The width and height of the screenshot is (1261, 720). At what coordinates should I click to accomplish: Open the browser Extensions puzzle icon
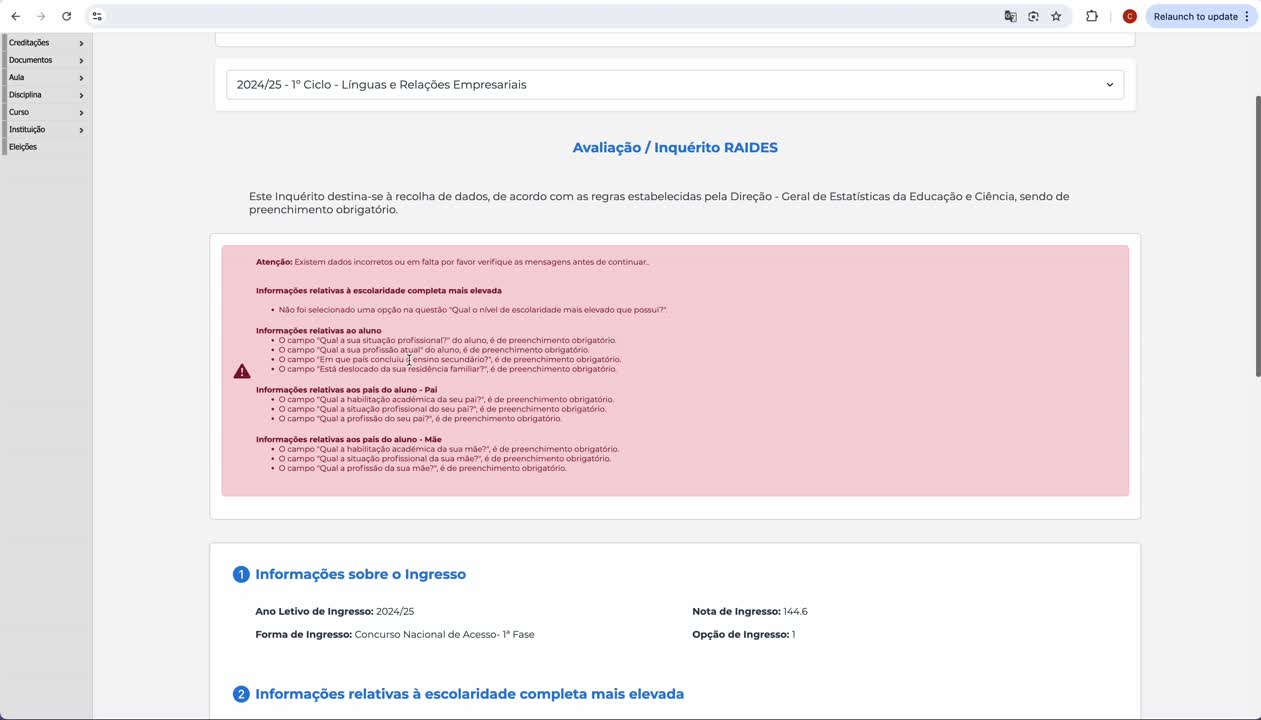click(x=1091, y=16)
